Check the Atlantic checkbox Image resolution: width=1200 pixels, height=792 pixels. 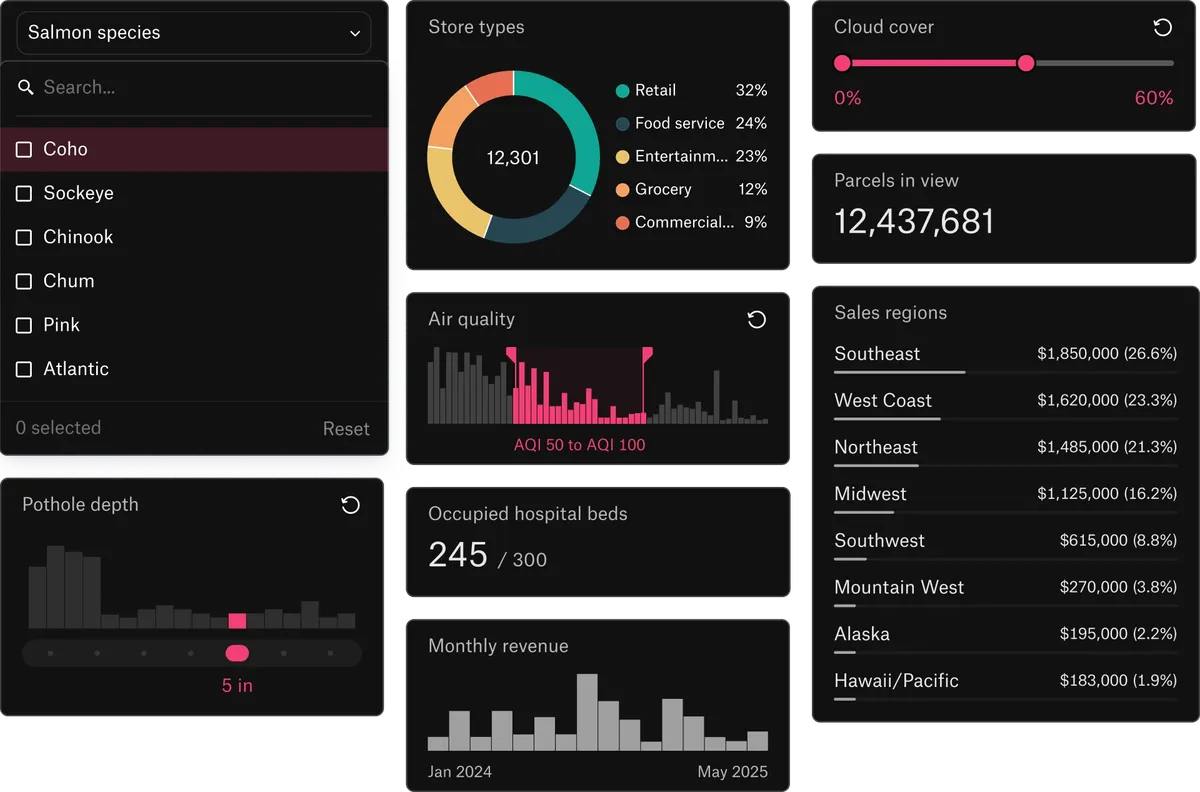point(24,369)
